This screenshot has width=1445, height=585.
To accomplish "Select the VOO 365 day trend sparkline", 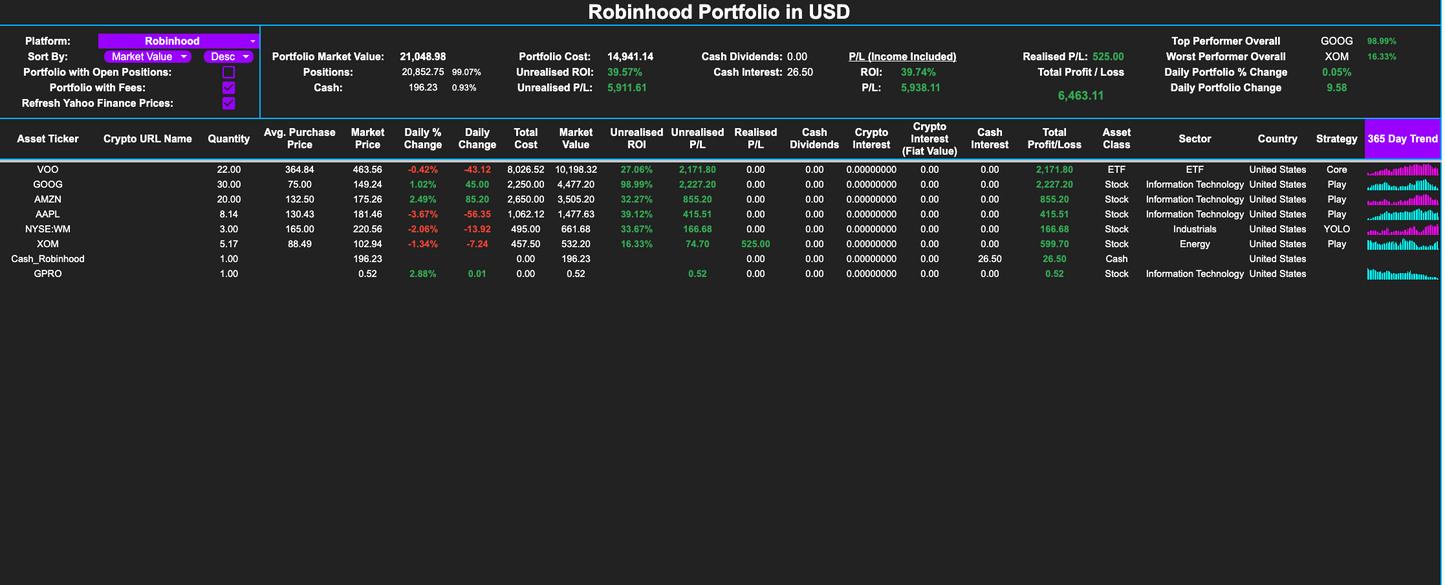I will point(1403,170).
